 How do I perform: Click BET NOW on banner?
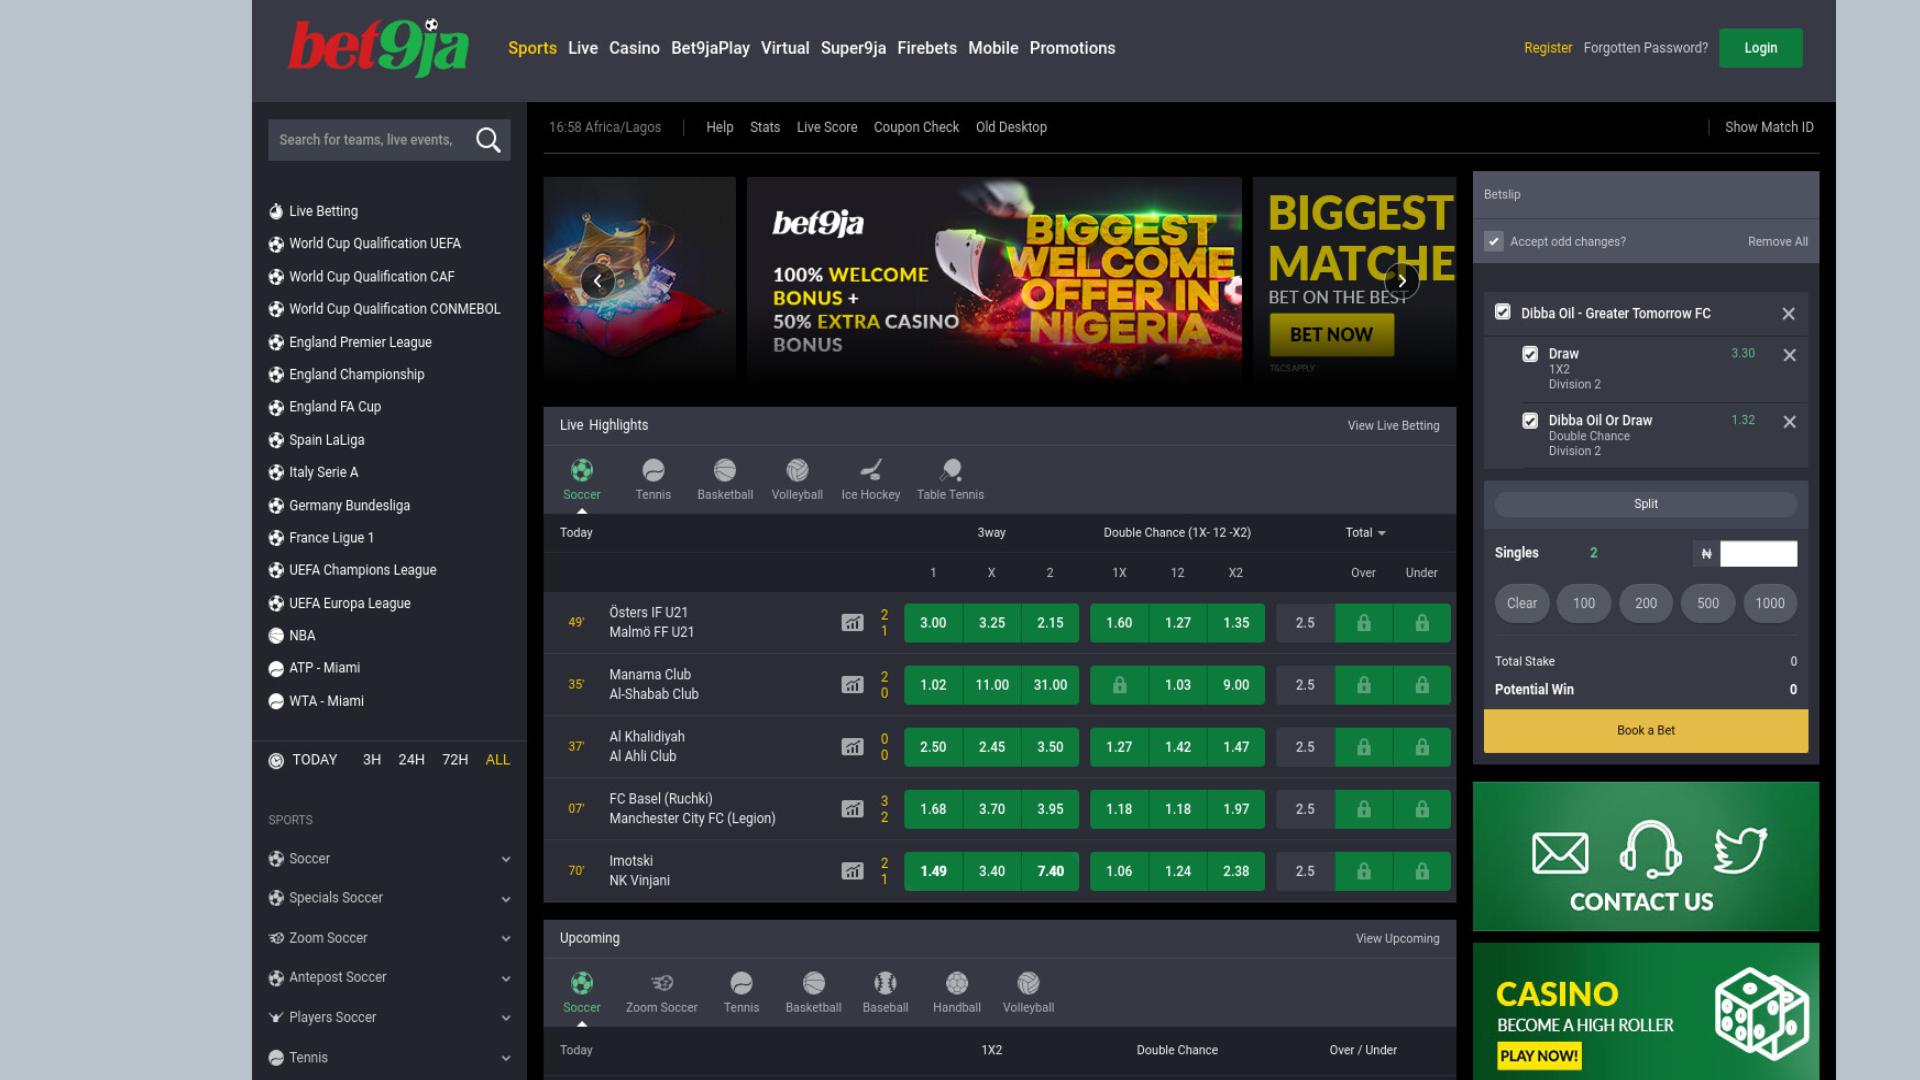tap(1331, 335)
